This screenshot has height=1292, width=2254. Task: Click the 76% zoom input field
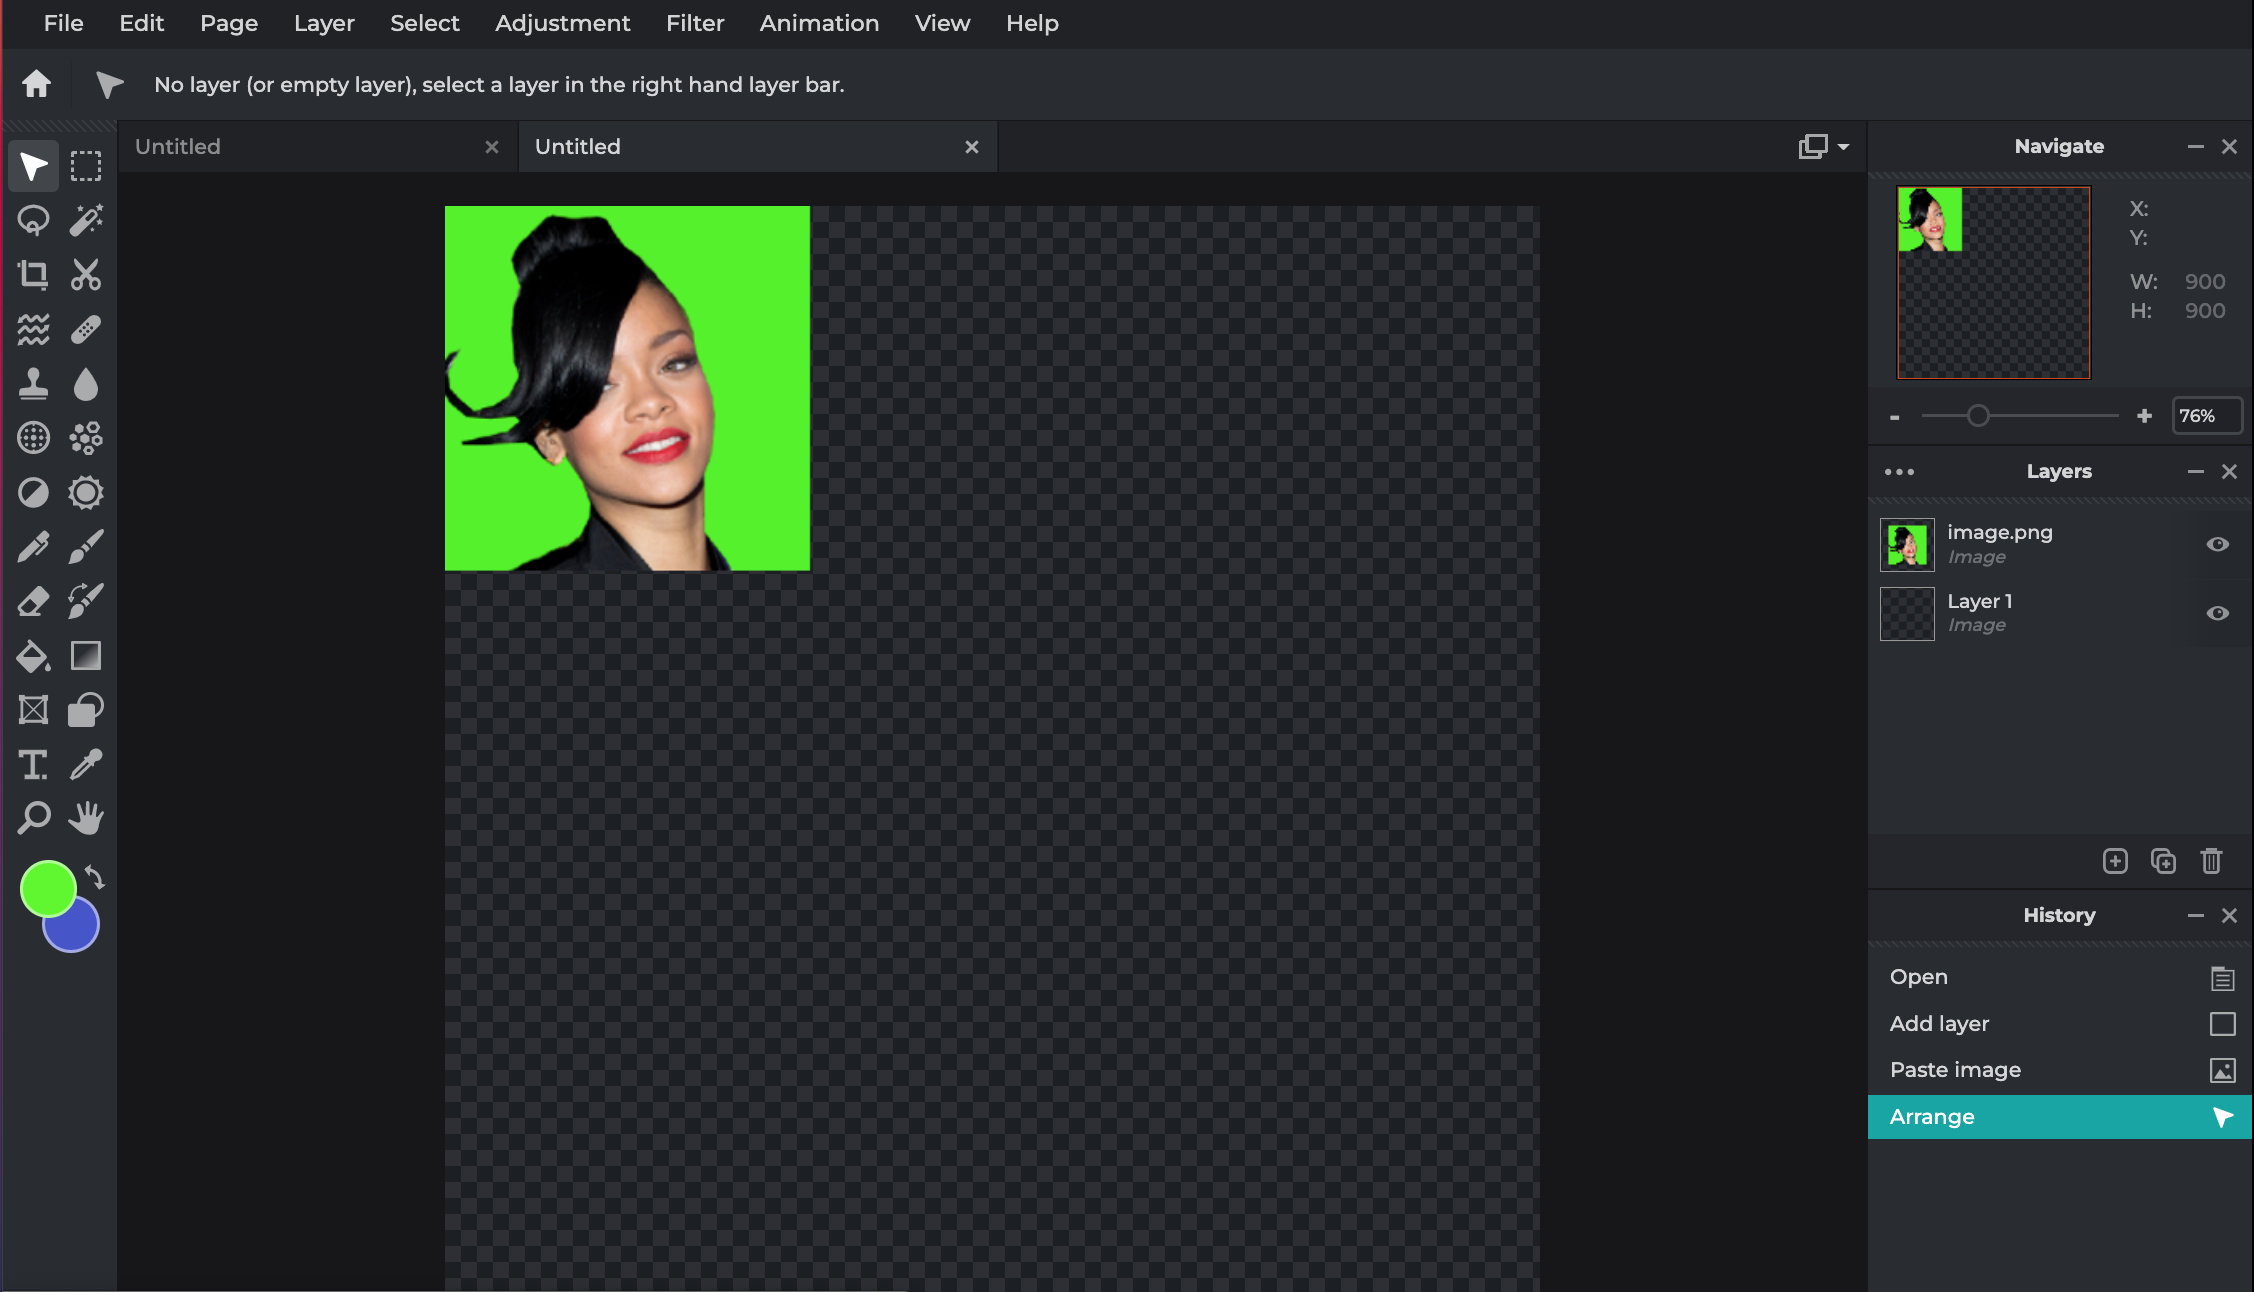(x=2206, y=416)
